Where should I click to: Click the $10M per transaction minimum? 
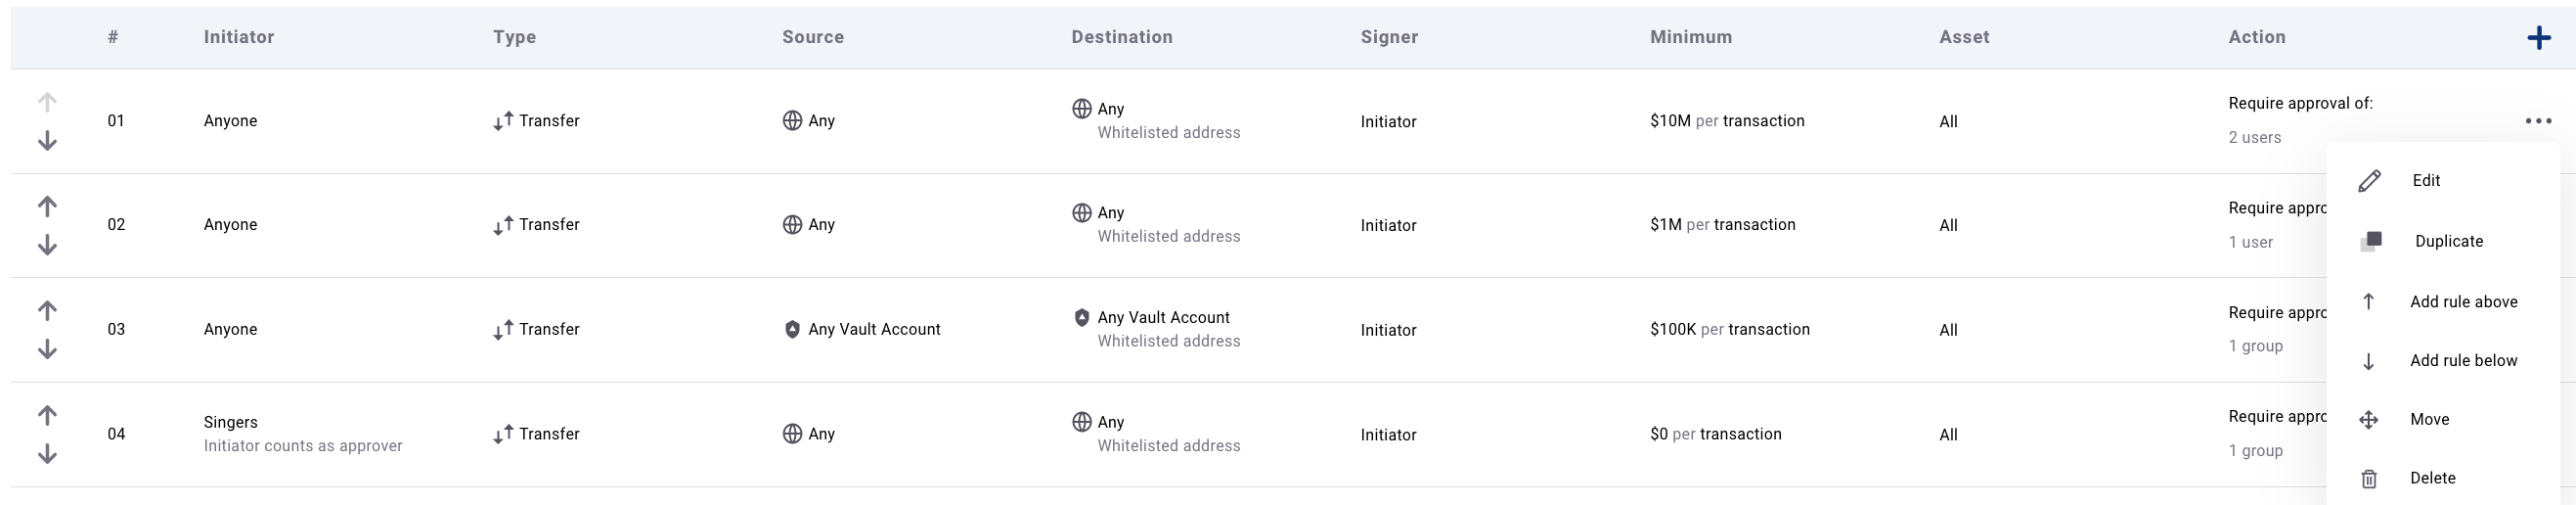click(1727, 121)
